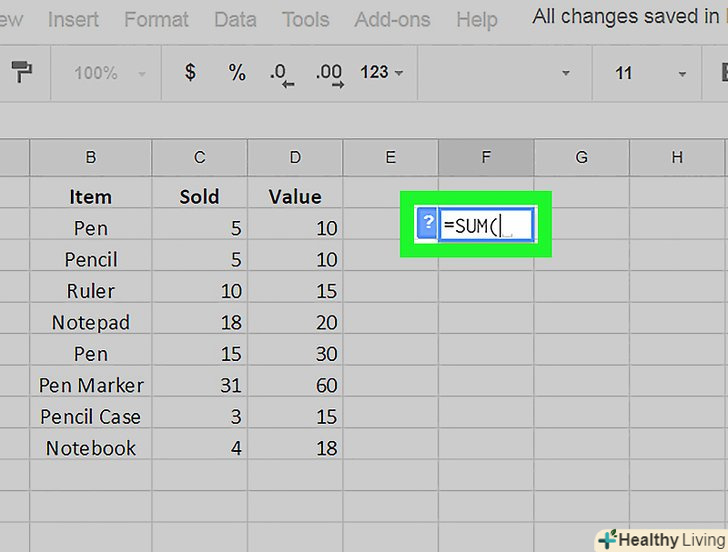Open the Data menu
728x552 pixels.
point(235,19)
